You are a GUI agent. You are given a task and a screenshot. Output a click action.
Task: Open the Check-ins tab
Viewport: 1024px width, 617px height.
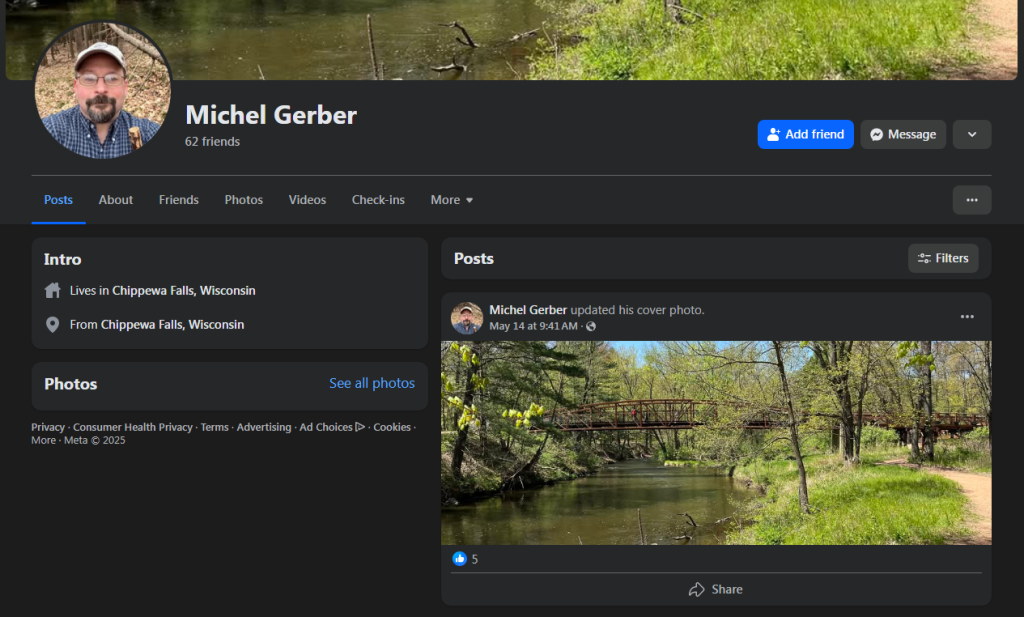tap(378, 200)
